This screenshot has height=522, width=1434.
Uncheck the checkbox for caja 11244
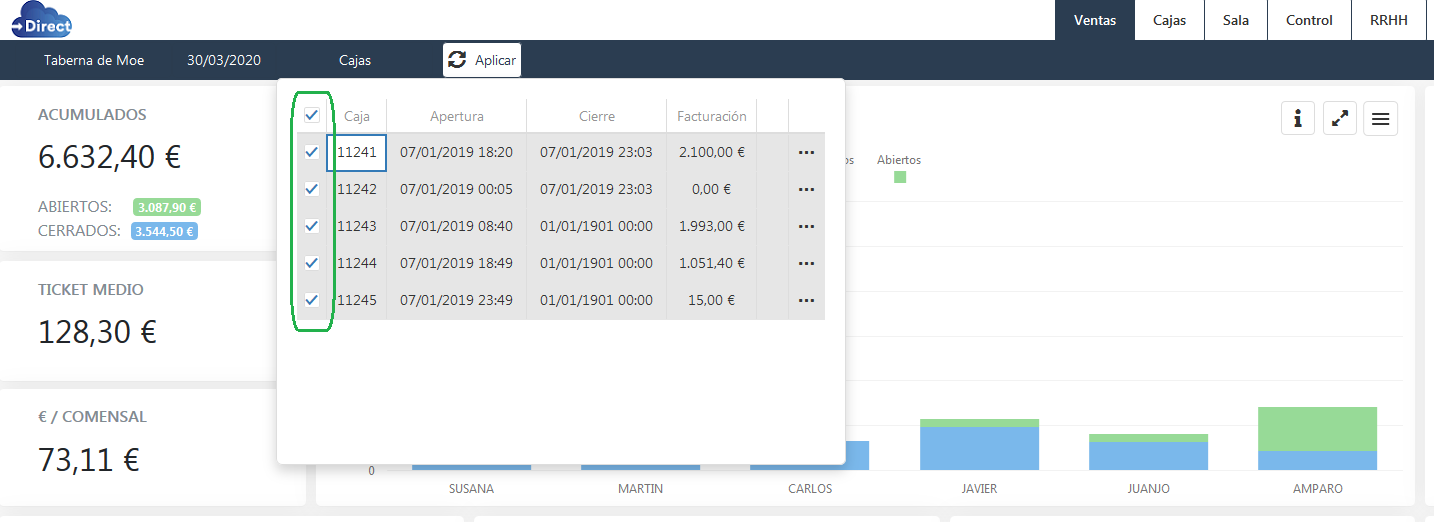pos(312,263)
